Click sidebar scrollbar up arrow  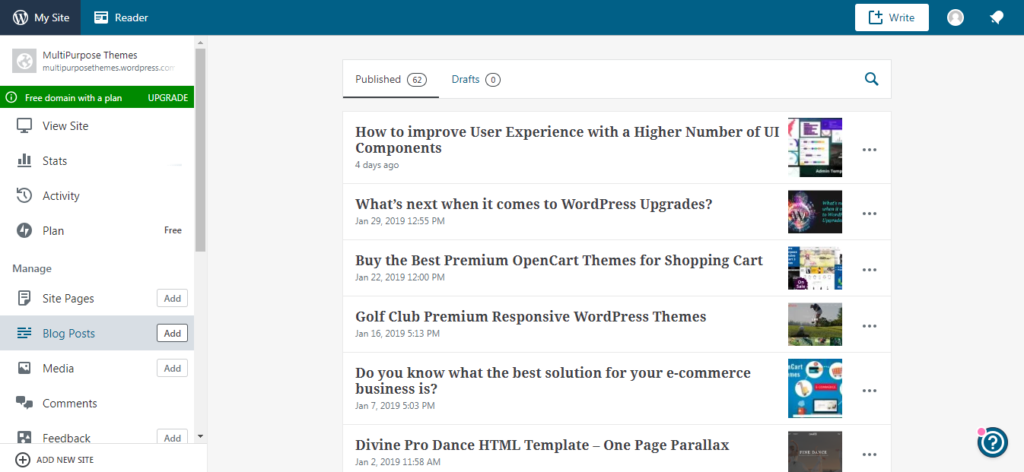200,42
